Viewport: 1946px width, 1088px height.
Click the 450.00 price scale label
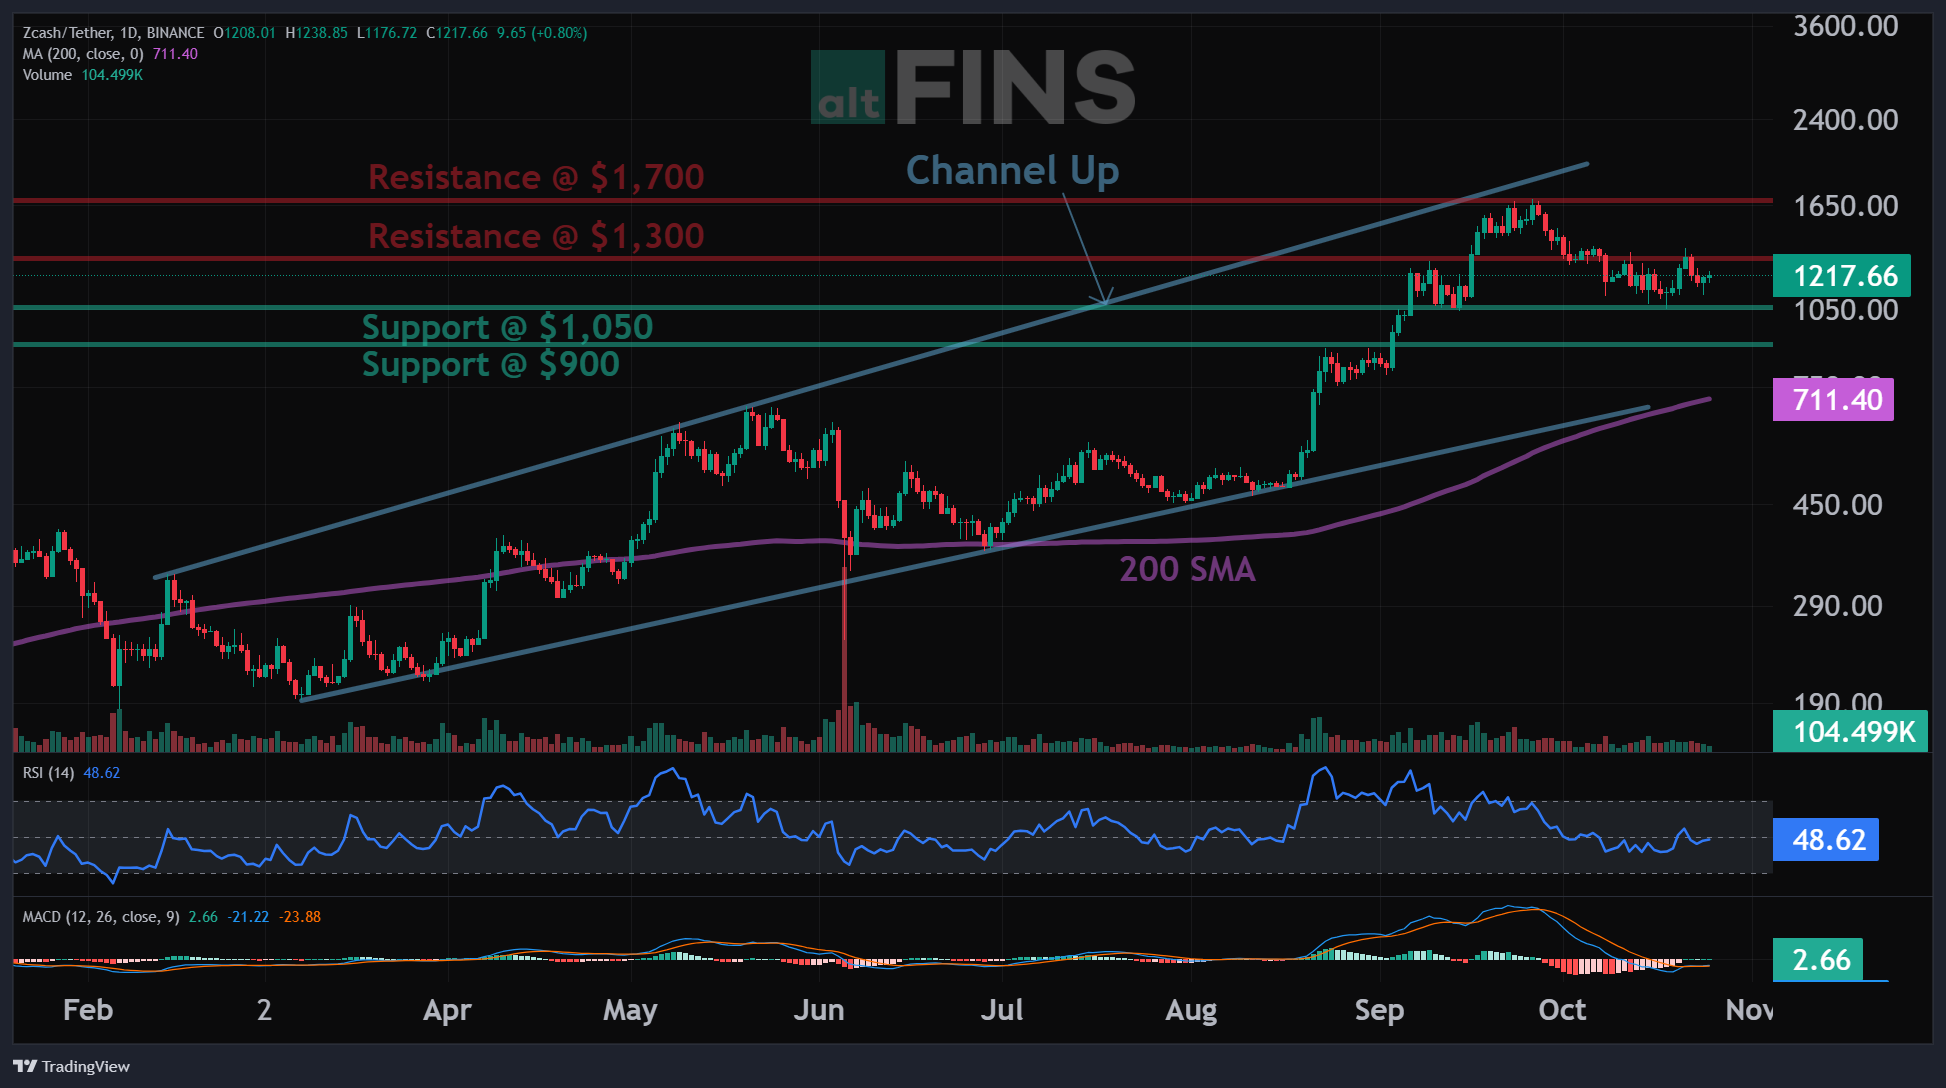[x=1837, y=505]
